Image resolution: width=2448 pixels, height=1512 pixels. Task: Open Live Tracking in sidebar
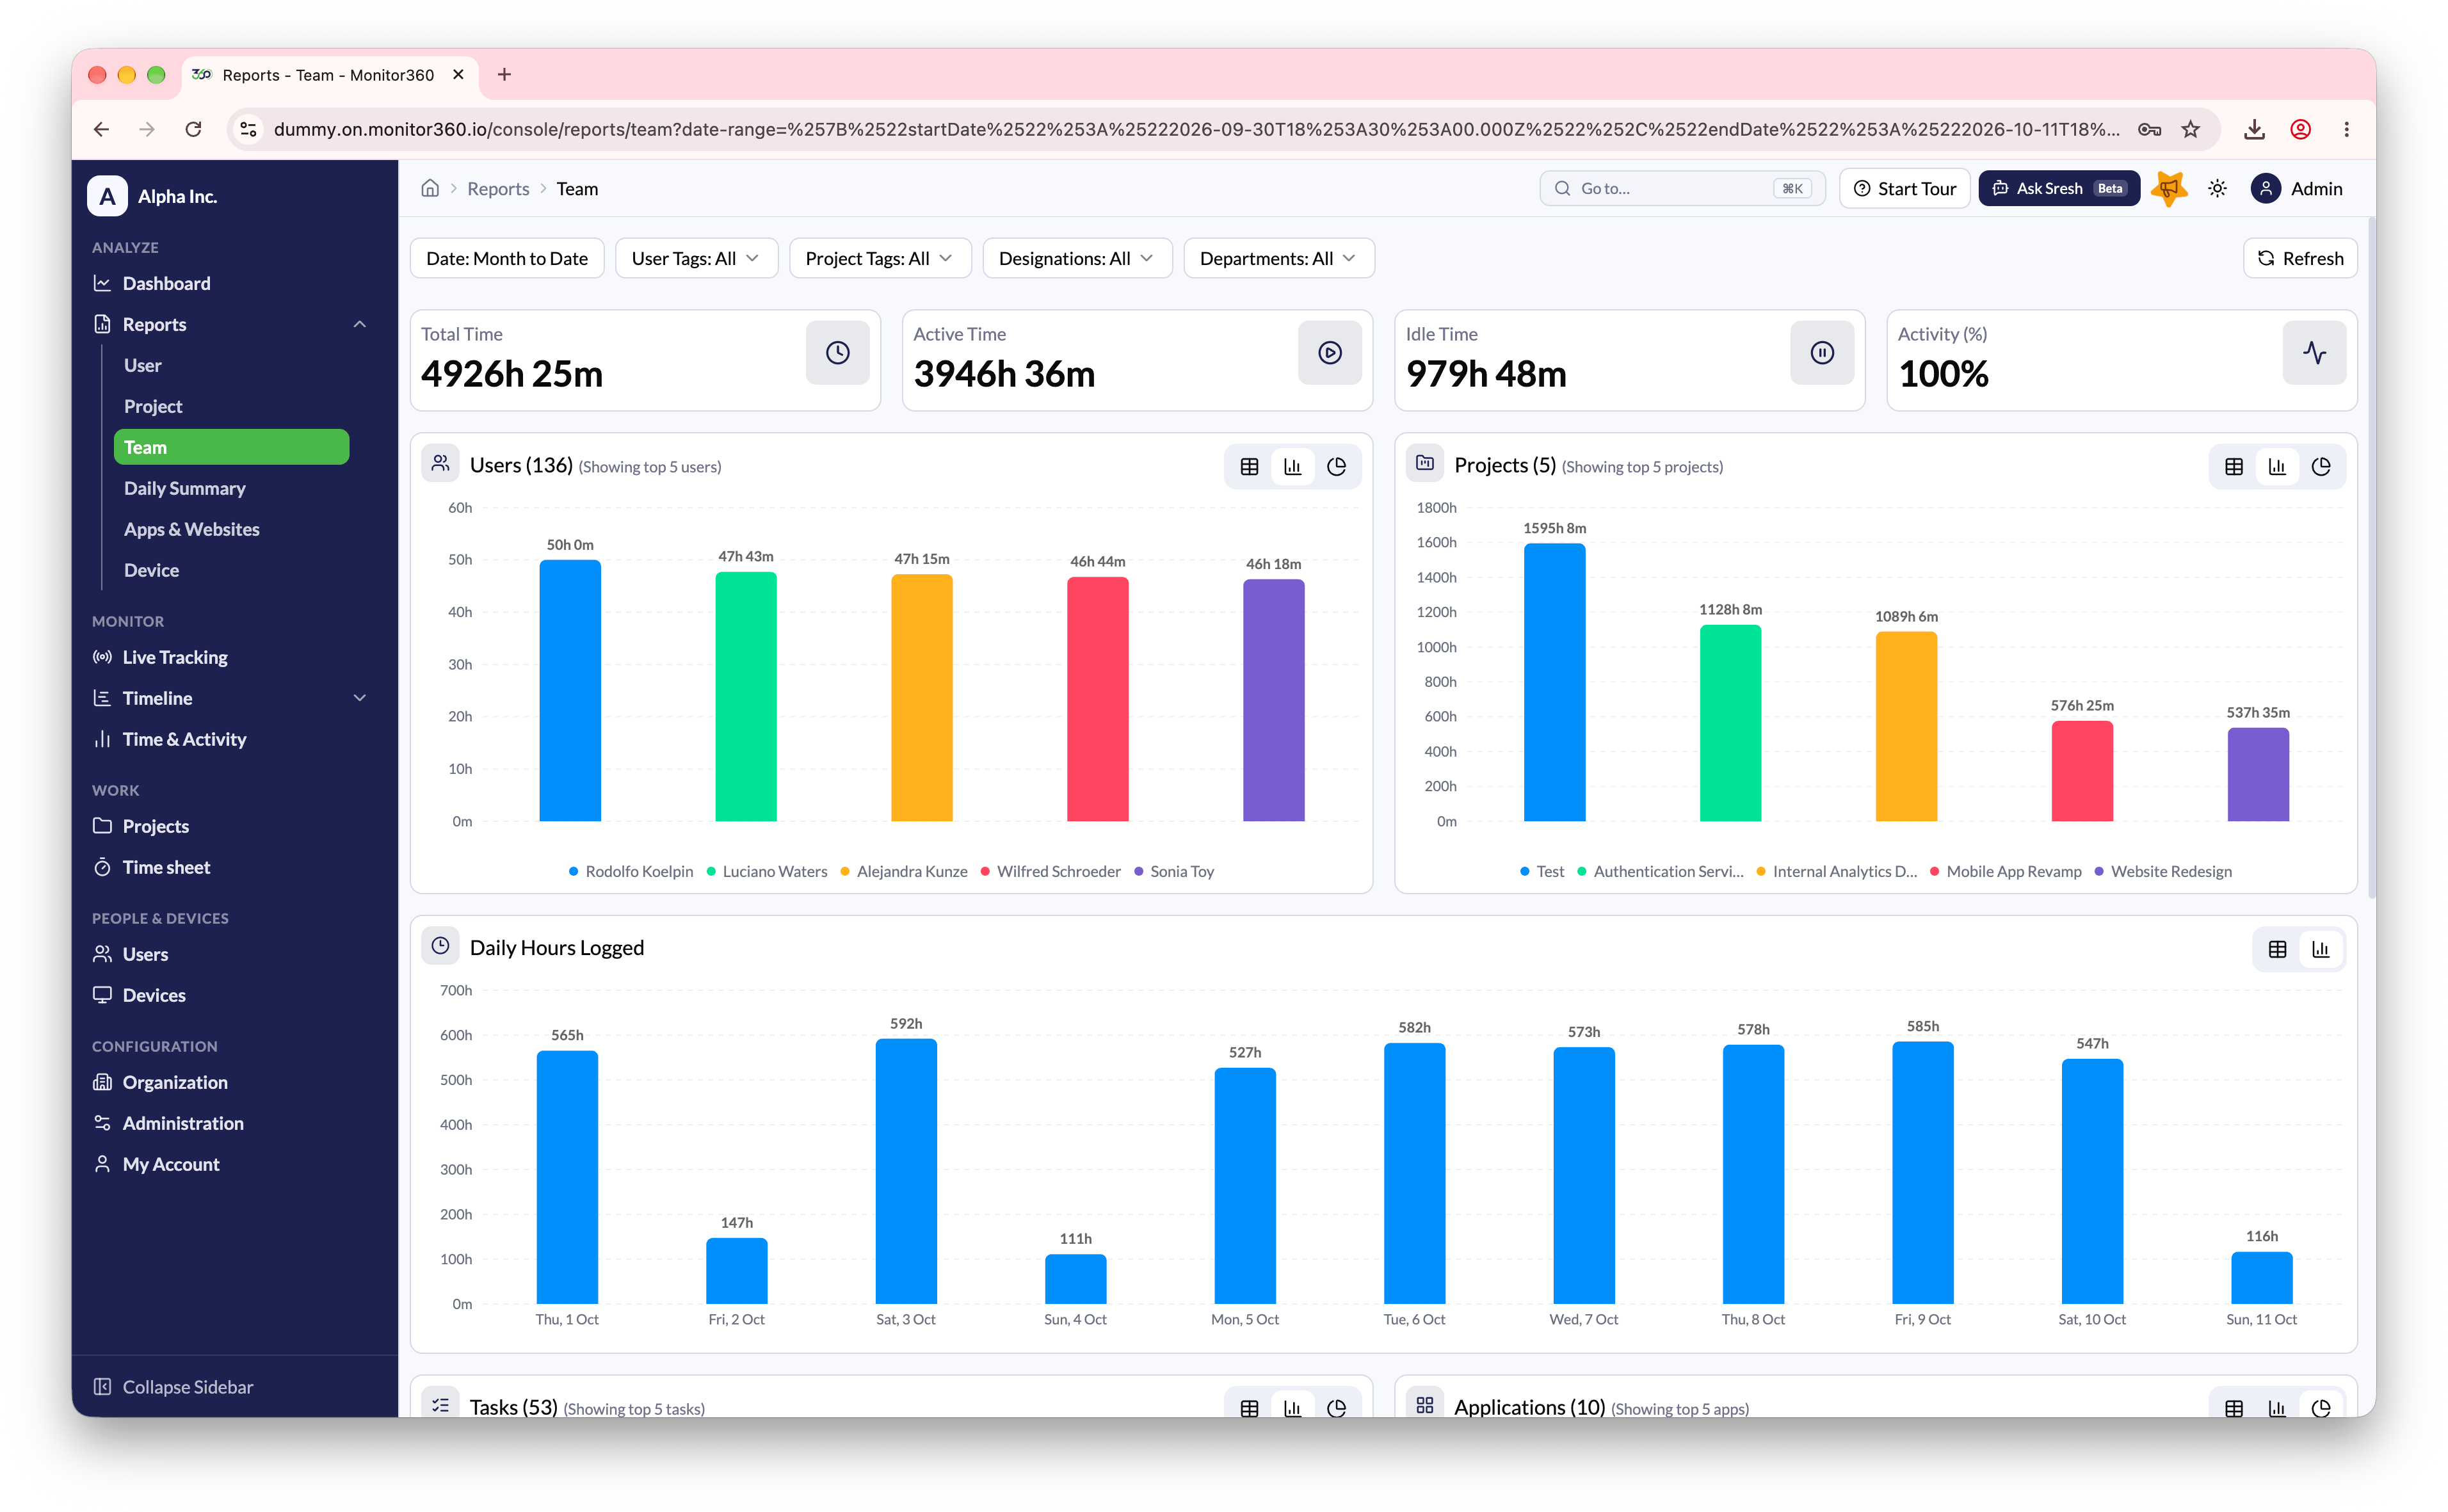(232, 657)
